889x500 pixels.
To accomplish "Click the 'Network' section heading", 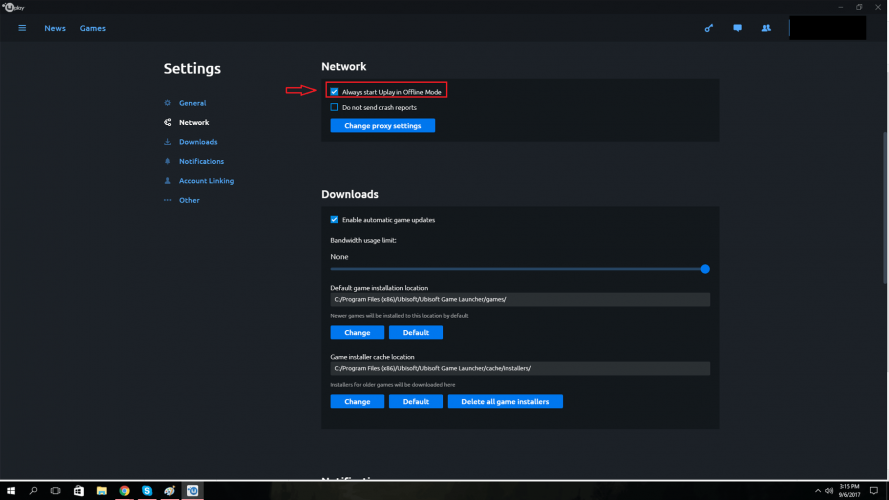I will click(x=344, y=66).
